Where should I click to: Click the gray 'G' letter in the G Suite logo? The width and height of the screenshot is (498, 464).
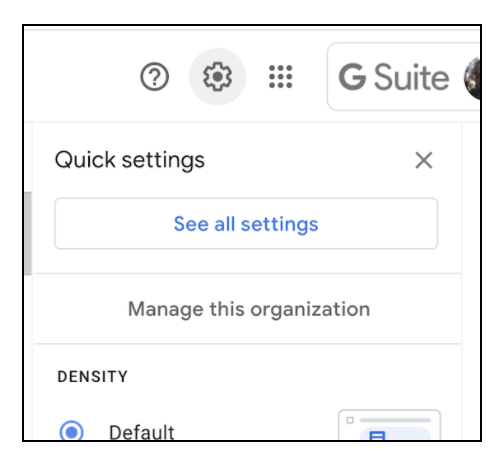(352, 77)
